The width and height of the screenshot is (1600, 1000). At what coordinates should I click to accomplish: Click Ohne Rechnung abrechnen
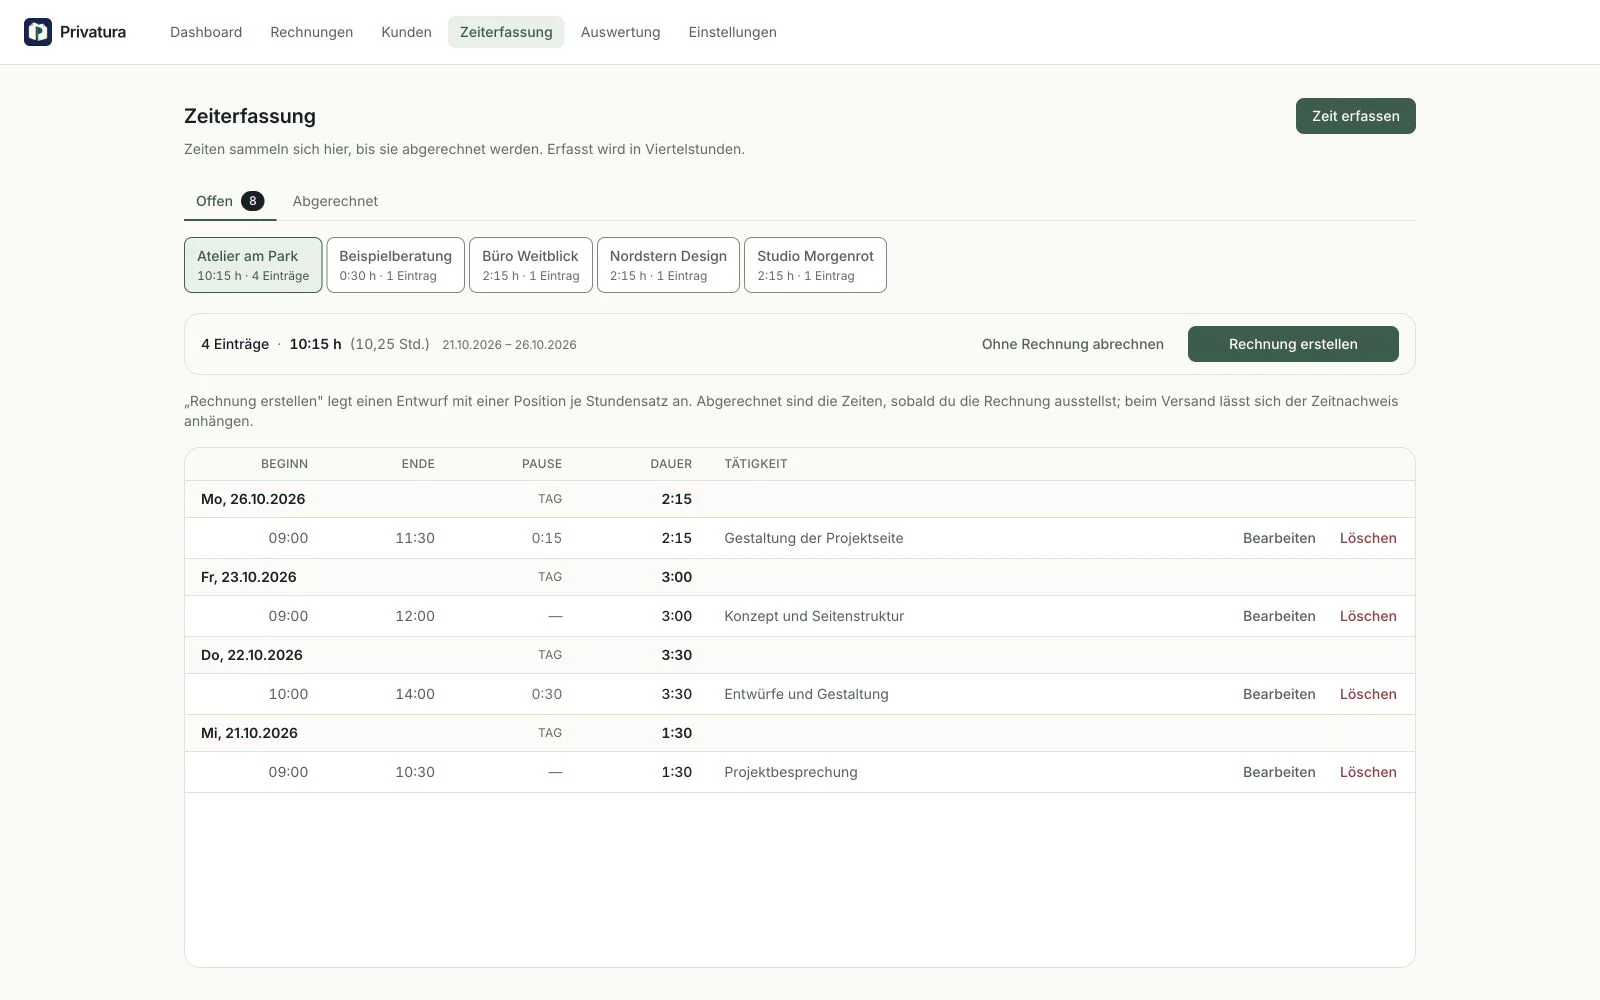(1072, 344)
